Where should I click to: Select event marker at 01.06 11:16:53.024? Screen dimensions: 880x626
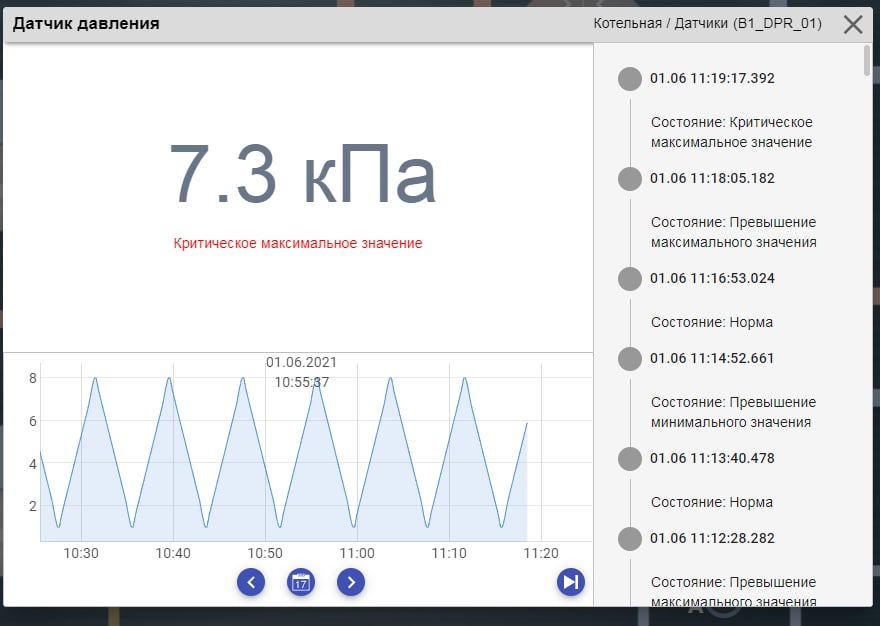coord(630,278)
